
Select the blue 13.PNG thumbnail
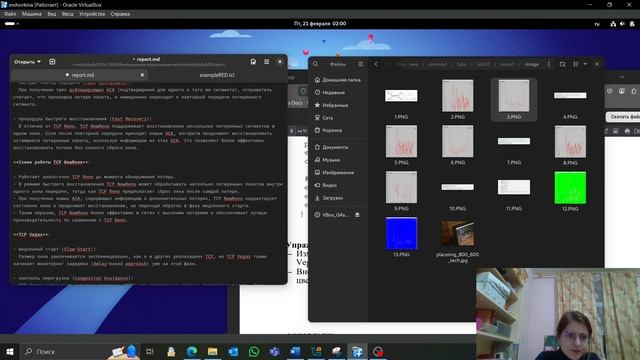point(401,233)
